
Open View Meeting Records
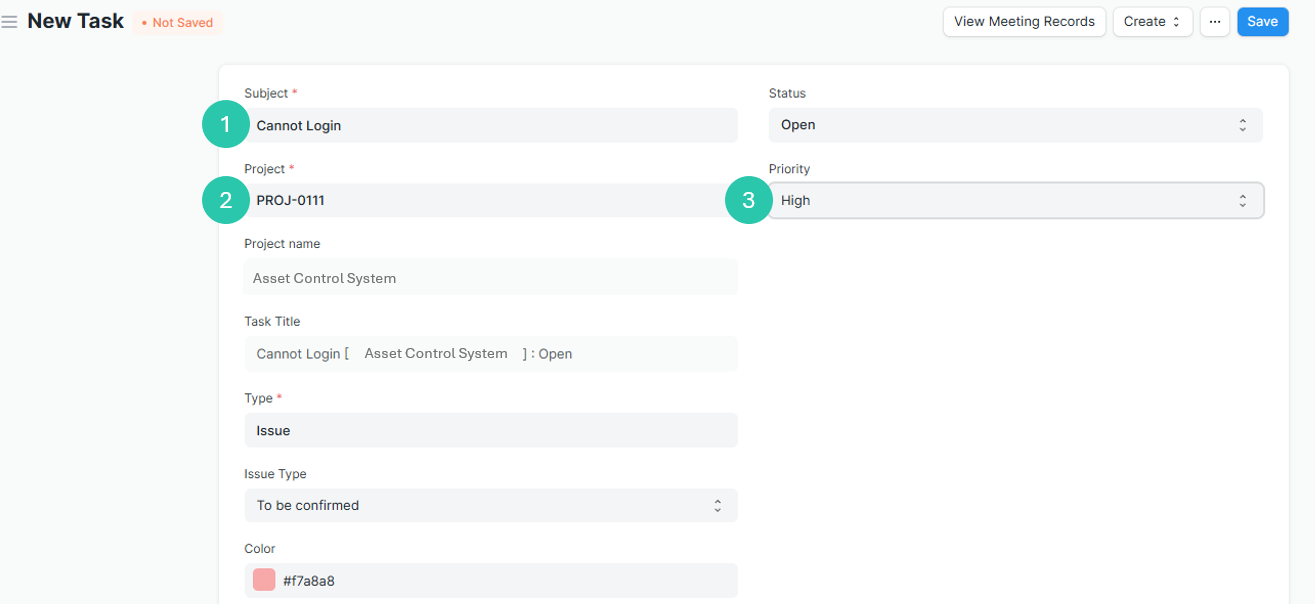(x=1024, y=21)
